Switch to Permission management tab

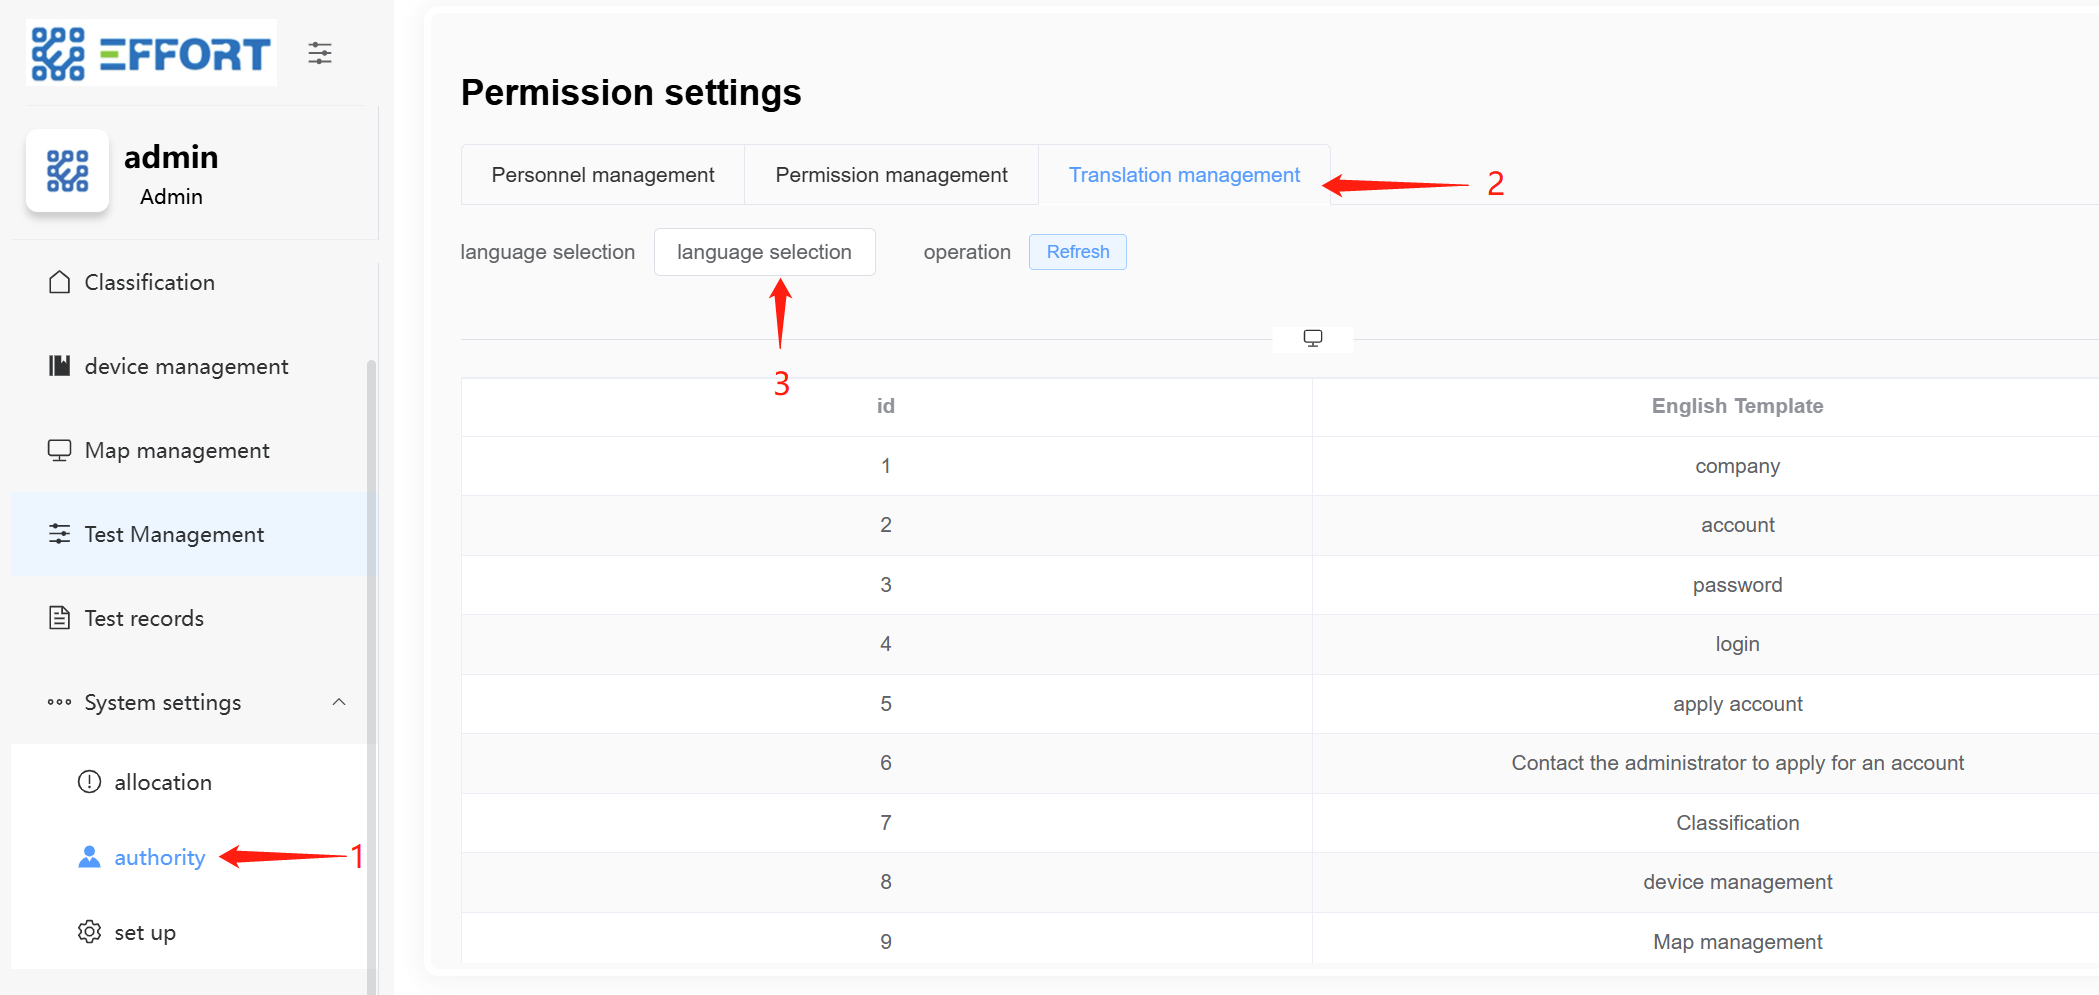pyautogui.click(x=891, y=175)
